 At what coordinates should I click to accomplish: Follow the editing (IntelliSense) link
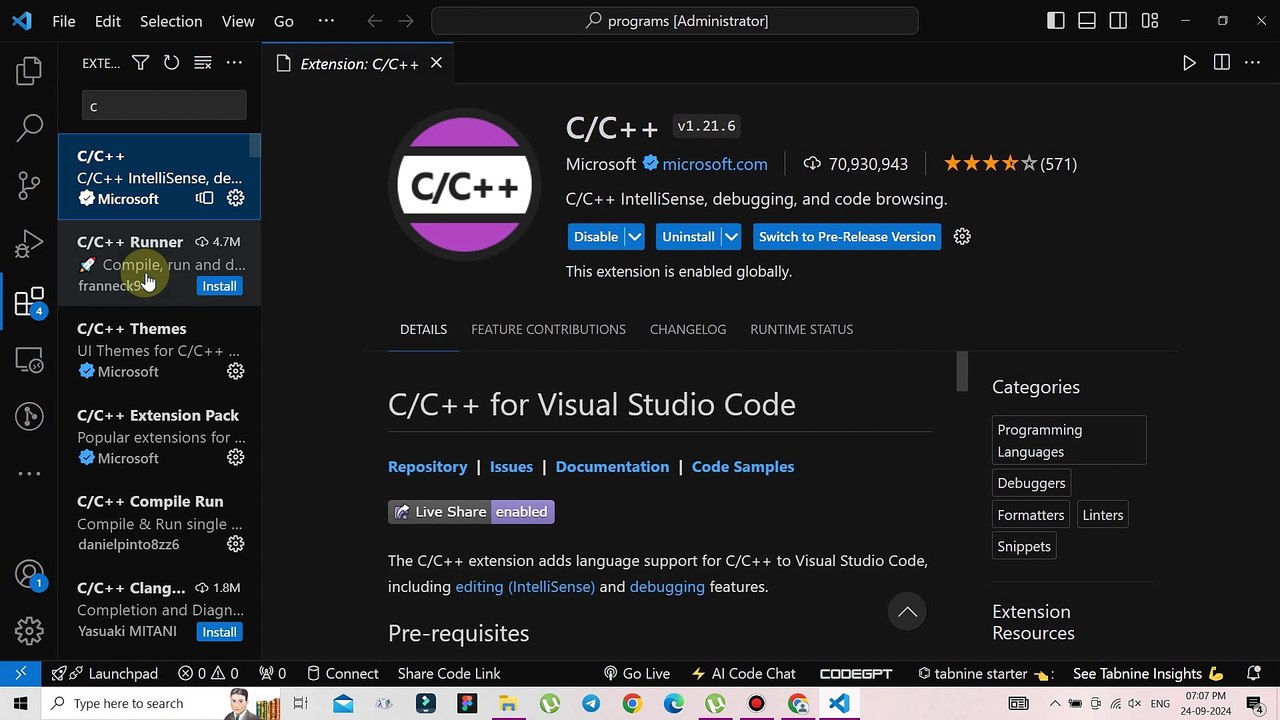525,587
